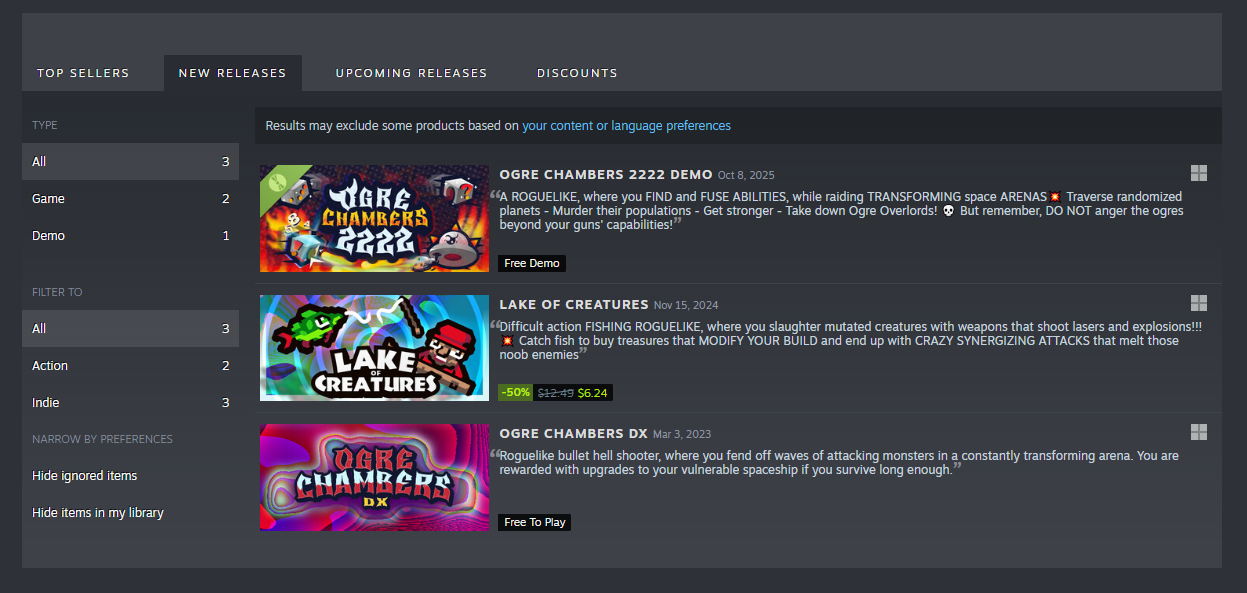
Task: Filter type to Game
Action: pos(130,199)
